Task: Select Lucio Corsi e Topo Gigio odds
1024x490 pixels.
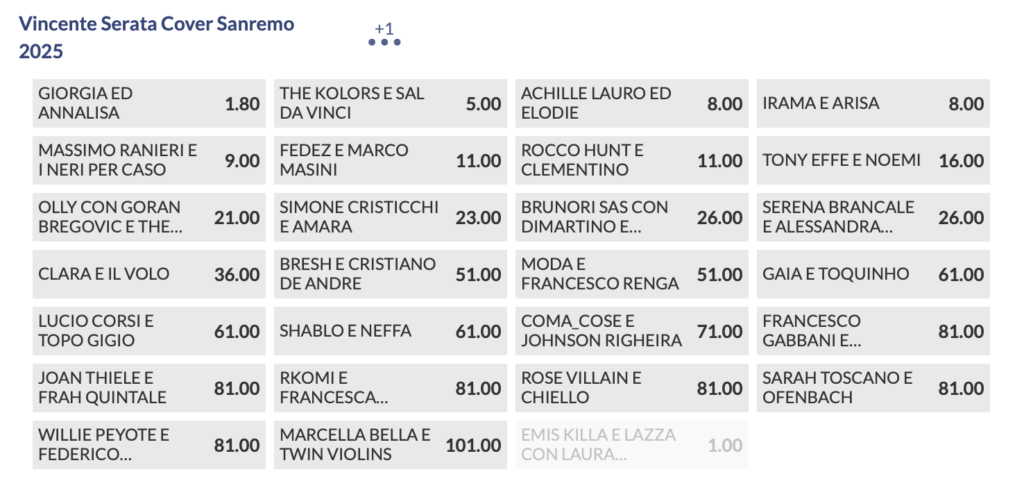Action: tap(149, 331)
